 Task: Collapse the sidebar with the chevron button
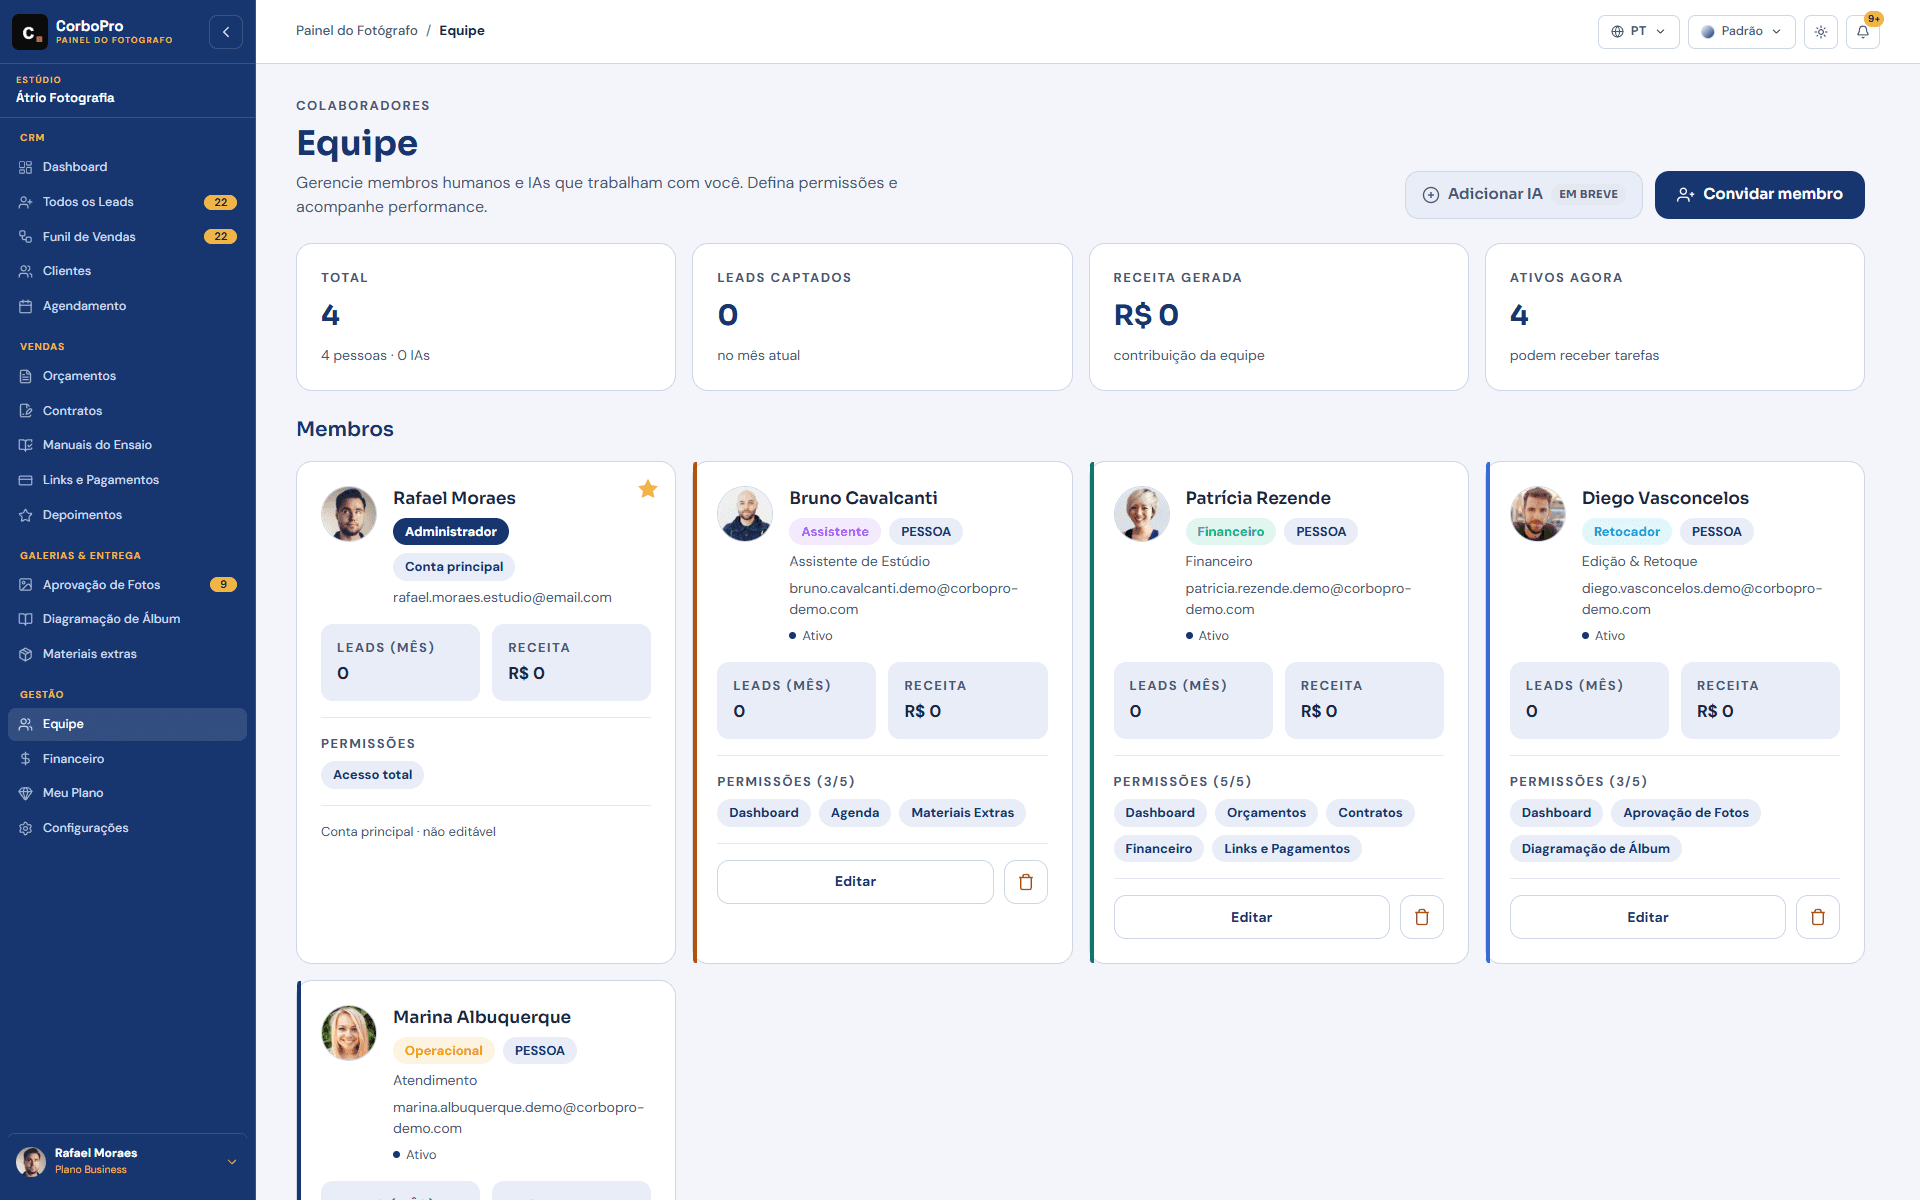click(x=226, y=32)
